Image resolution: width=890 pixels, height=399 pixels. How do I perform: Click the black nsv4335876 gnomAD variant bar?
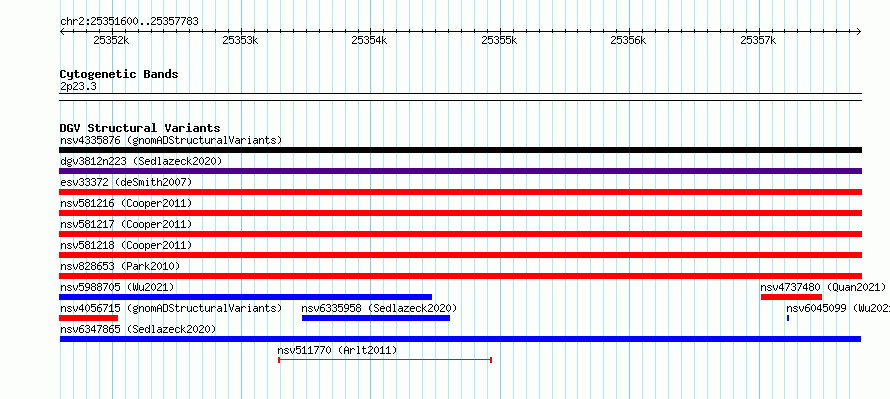coord(460,150)
